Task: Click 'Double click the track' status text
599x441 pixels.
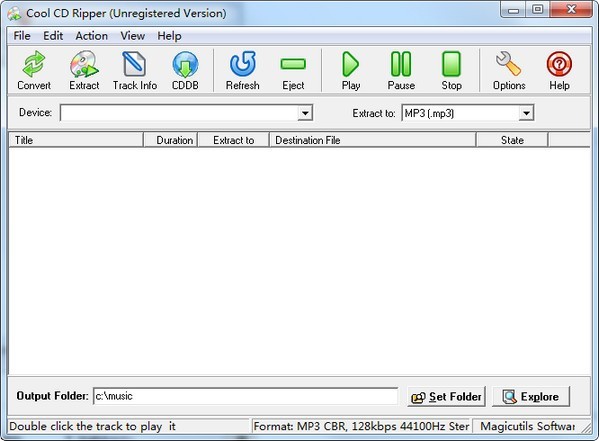Action: tap(92, 426)
